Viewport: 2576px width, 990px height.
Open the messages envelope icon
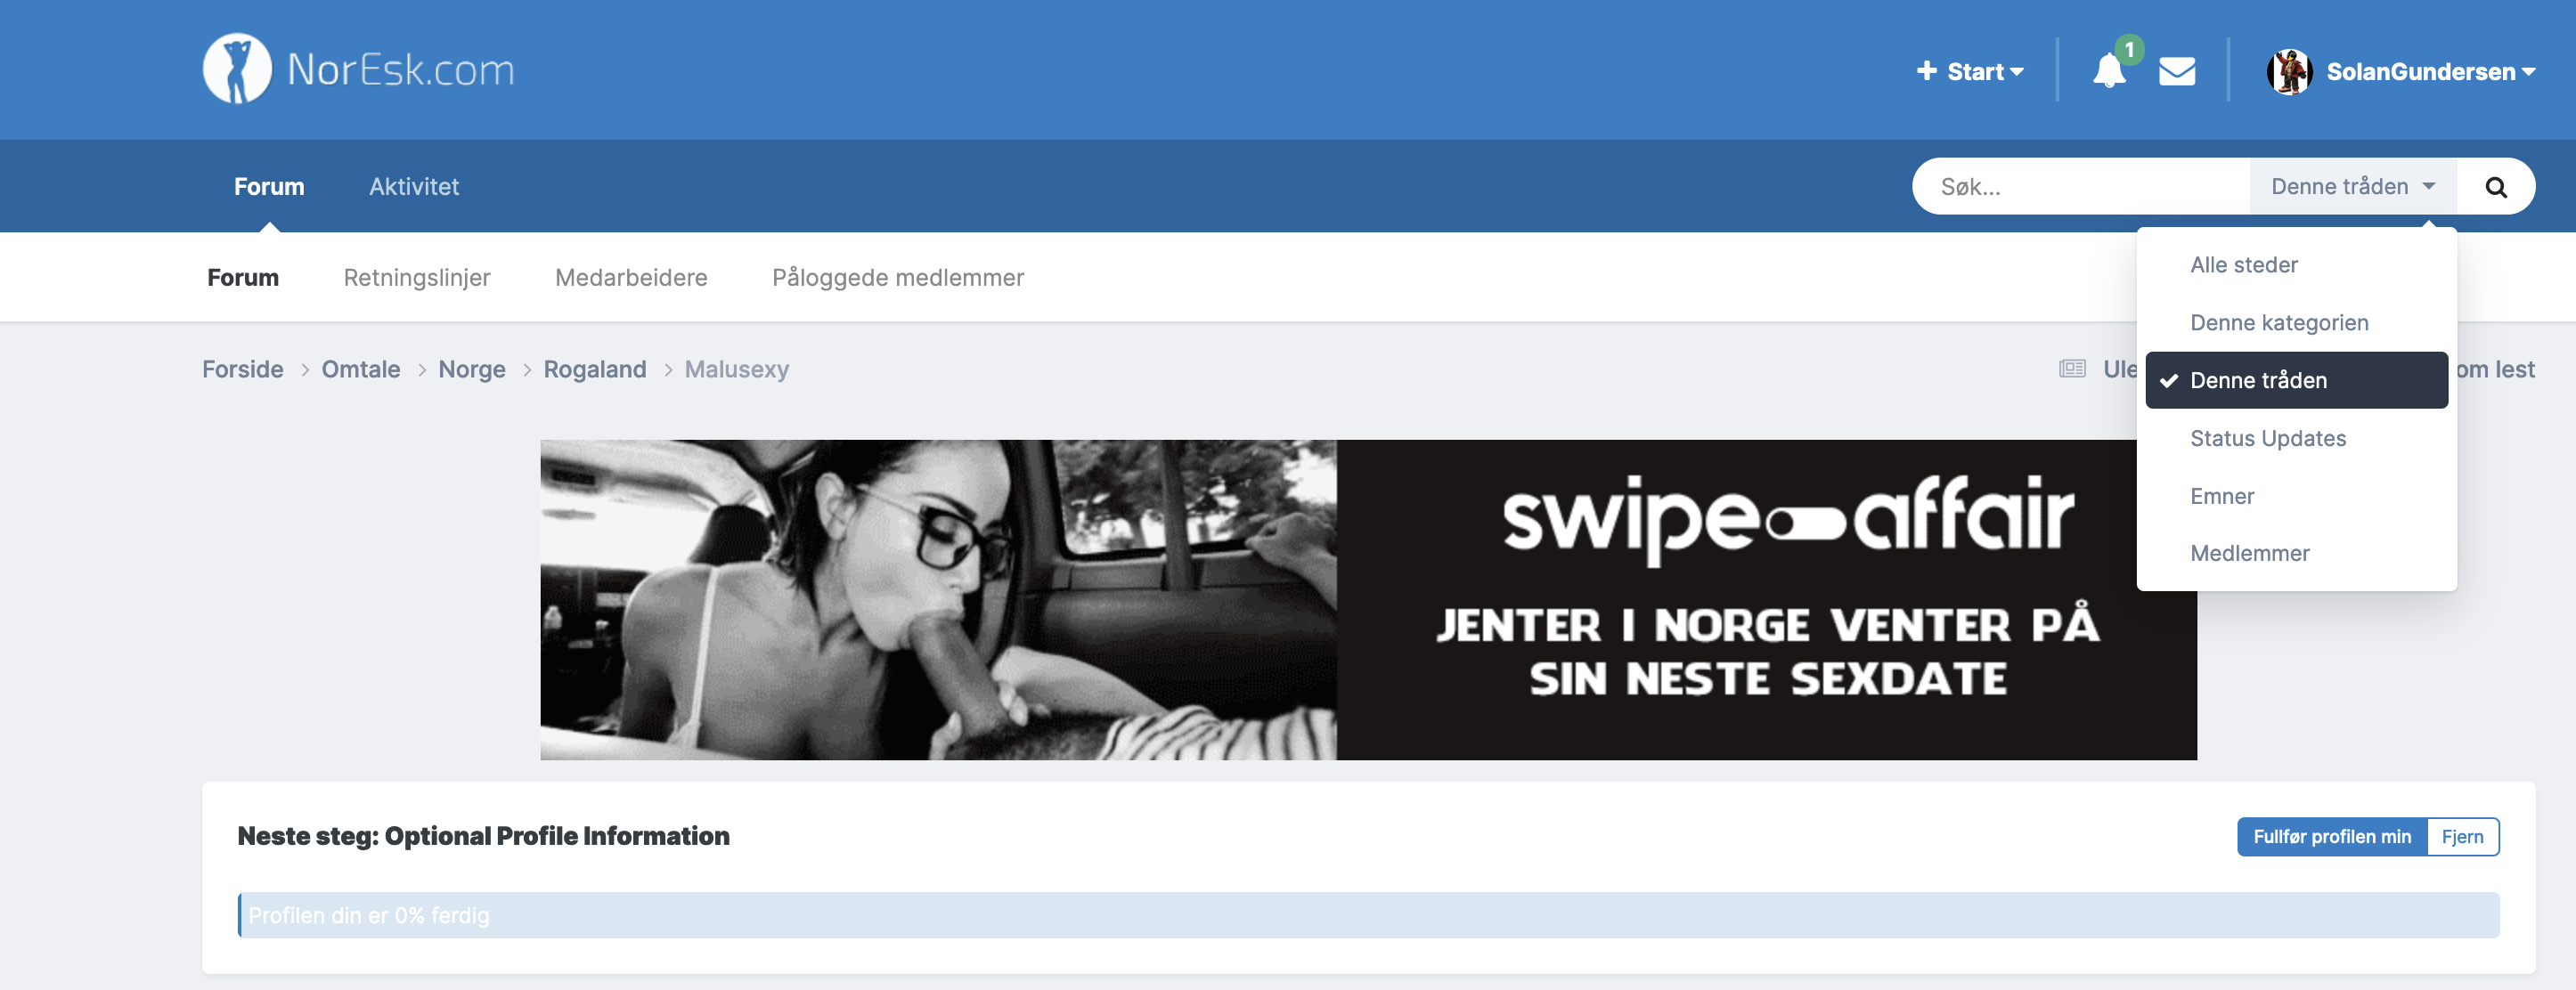(2177, 71)
